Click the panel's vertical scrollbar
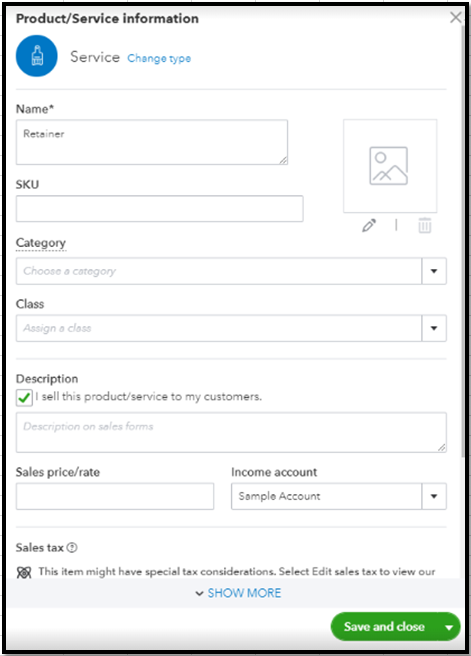This screenshot has height=656, width=471. (x=463, y=241)
